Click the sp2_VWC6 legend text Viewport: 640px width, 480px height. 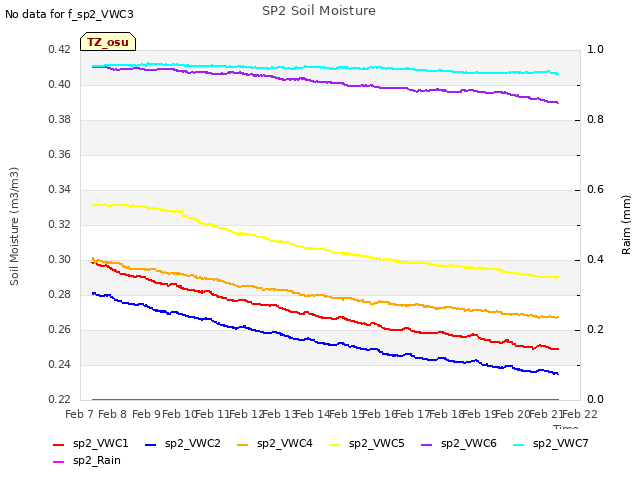pyautogui.click(x=469, y=443)
